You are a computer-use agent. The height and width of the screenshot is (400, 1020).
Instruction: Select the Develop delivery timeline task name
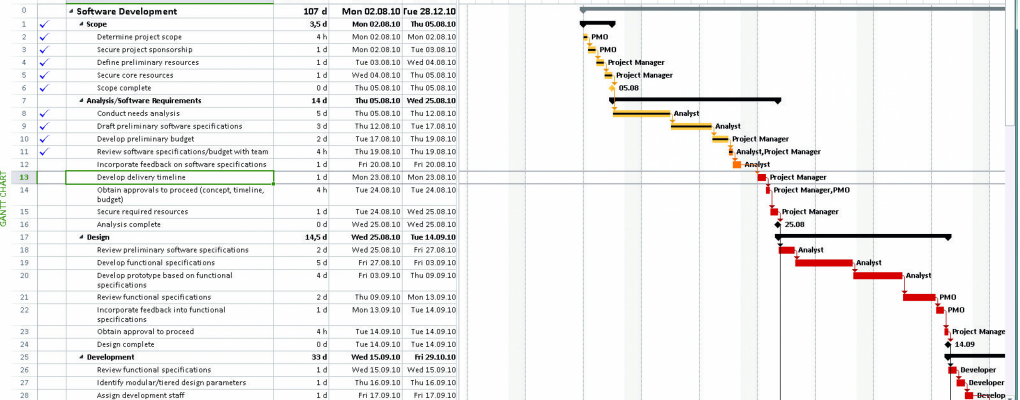141,177
